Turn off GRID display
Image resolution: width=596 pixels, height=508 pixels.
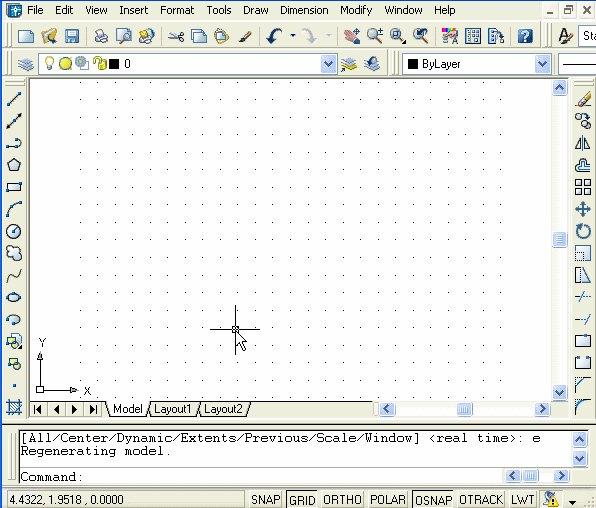pos(302,499)
